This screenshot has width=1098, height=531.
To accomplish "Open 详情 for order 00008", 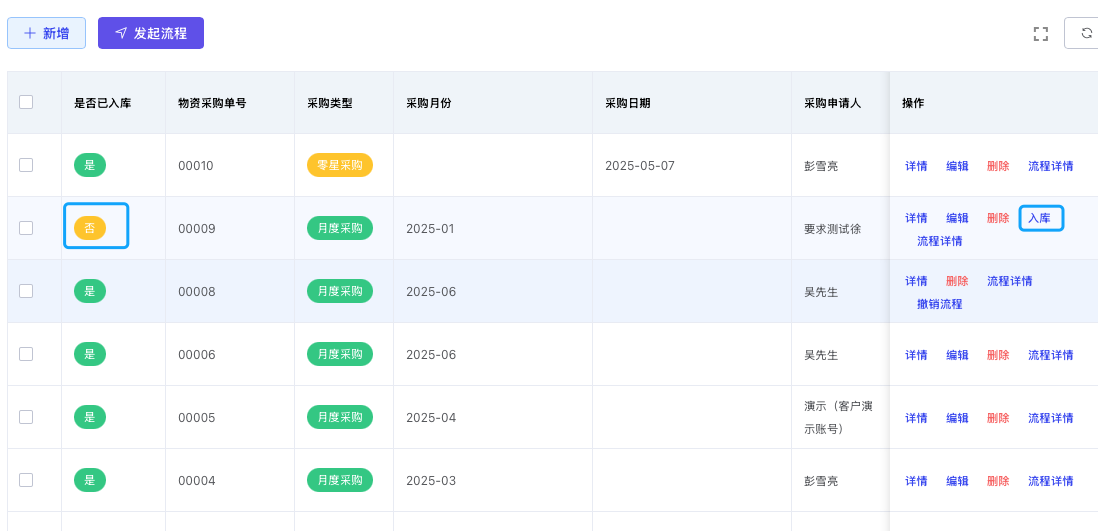I will [x=916, y=281].
